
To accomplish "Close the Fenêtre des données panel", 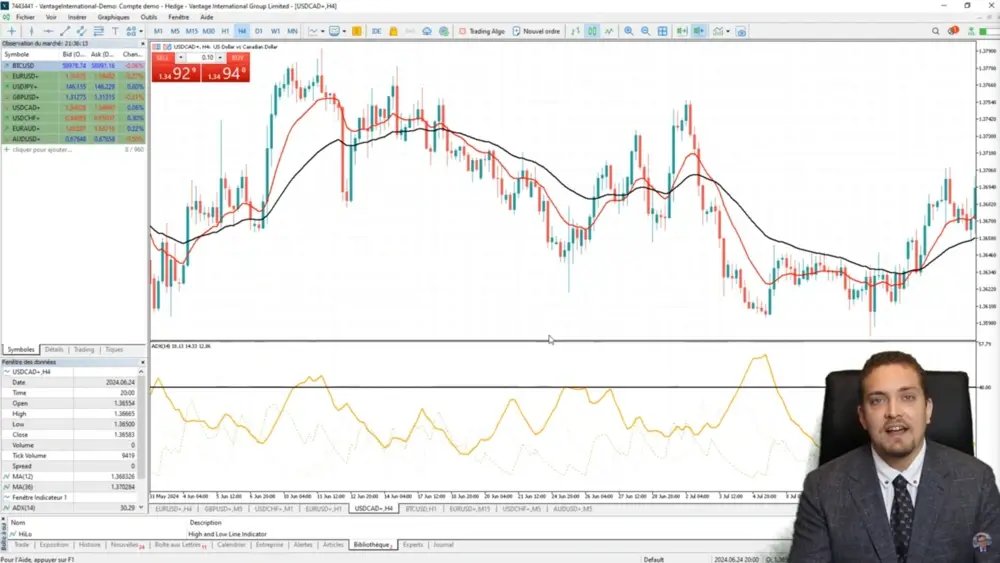I will (143, 362).
